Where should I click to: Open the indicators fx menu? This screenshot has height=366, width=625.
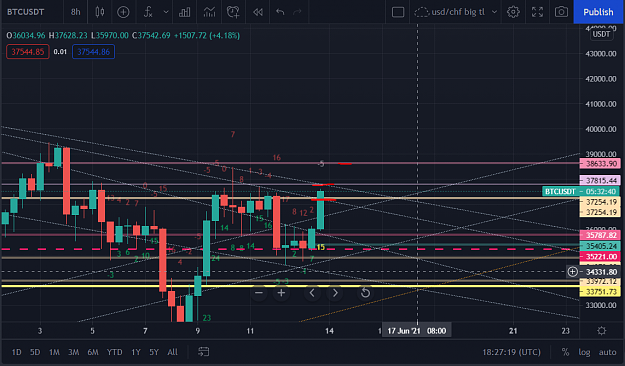(x=148, y=12)
